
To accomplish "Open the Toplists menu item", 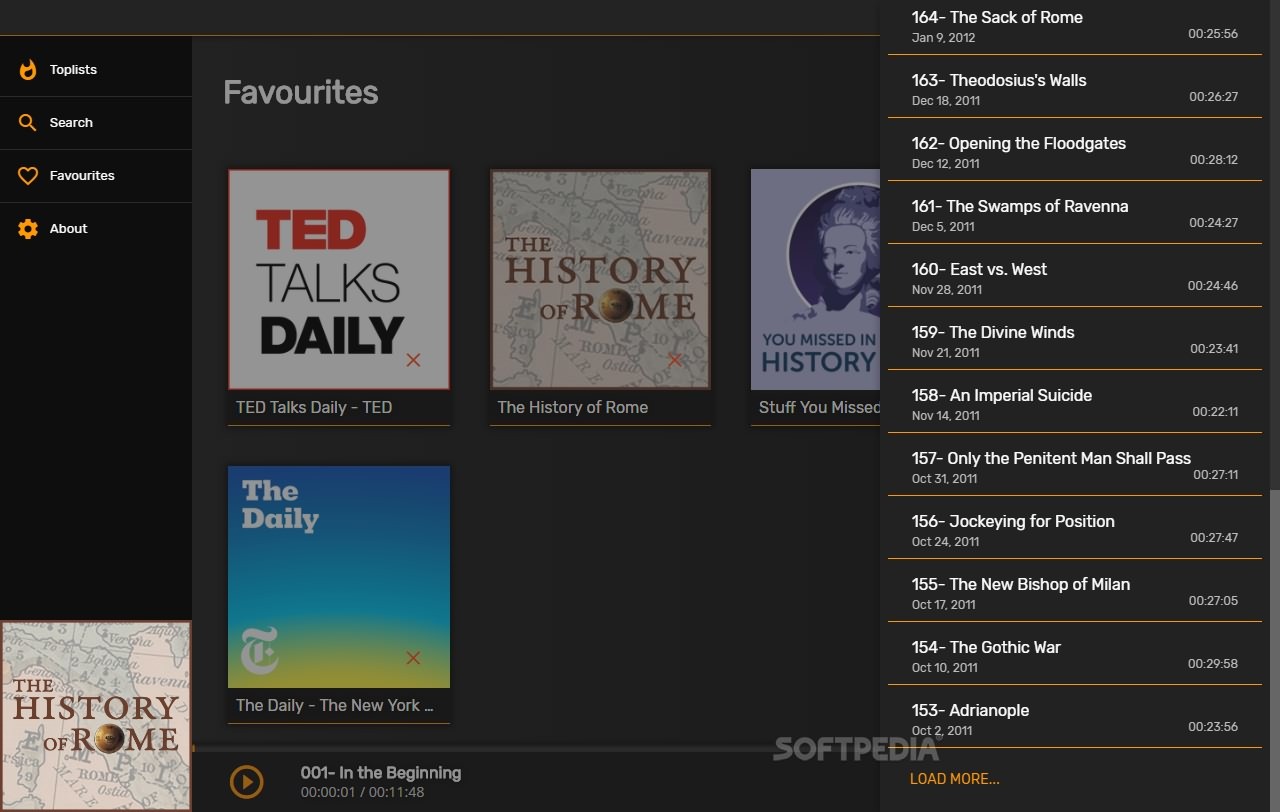I will tap(96, 70).
